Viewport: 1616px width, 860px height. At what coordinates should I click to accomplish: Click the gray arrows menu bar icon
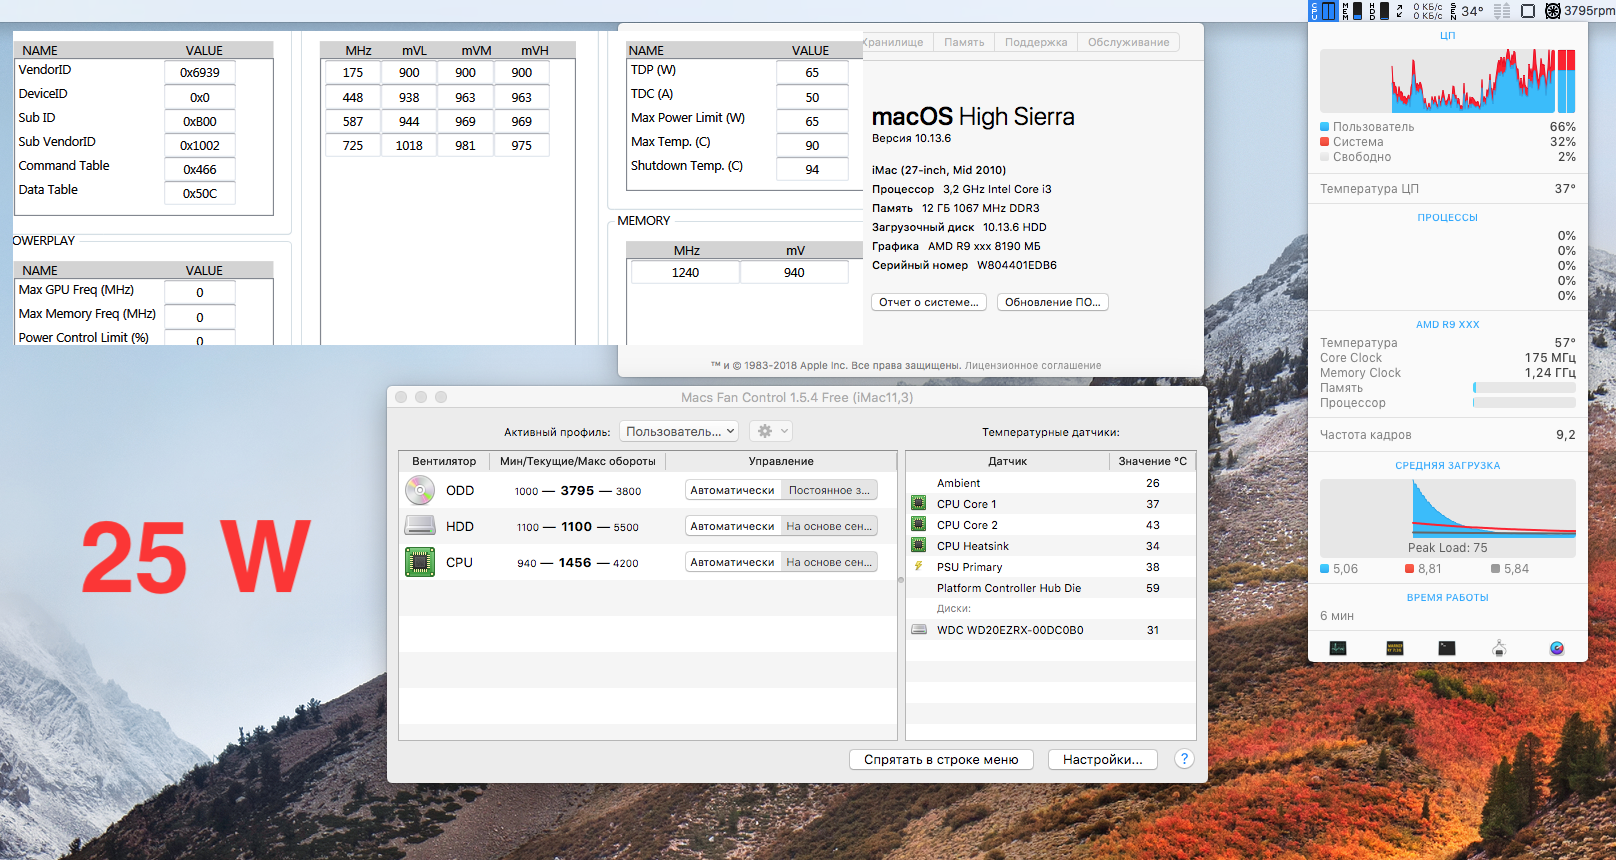[1502, 11]
